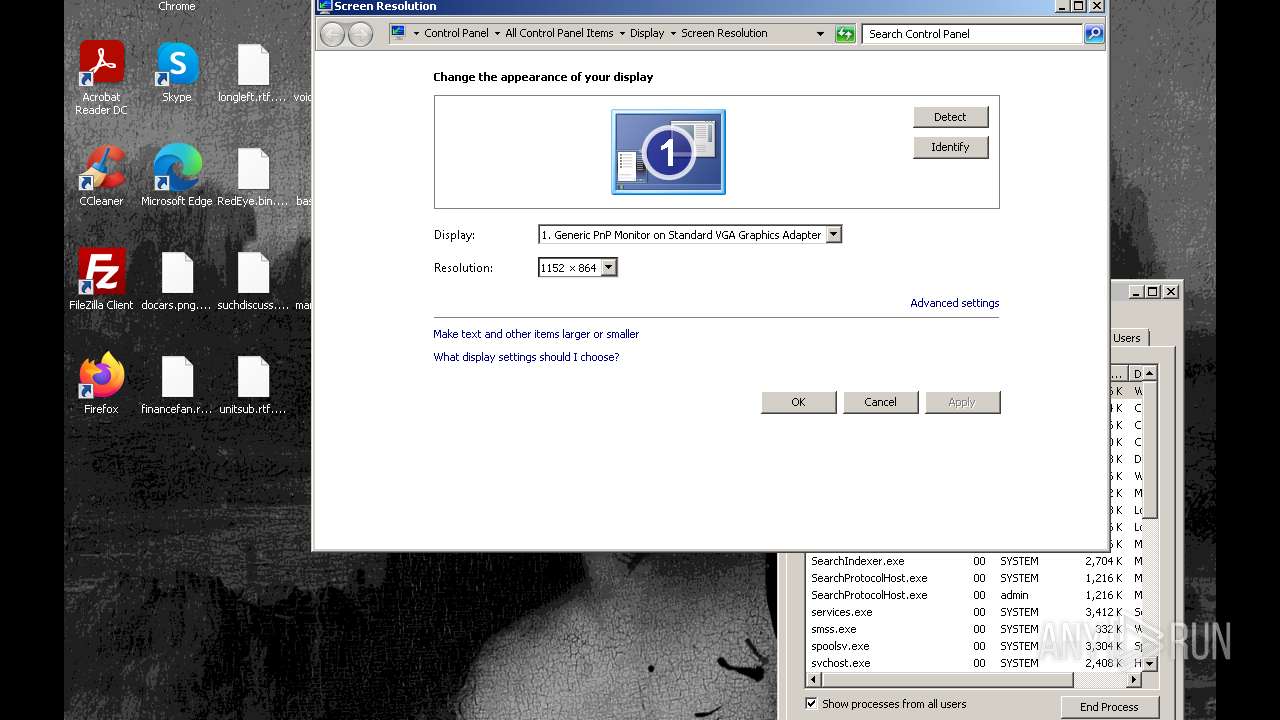The height and width of the screenshot is (720, 1280).
Task: Select the services.exe process row
Action: (x=974, y=612)
